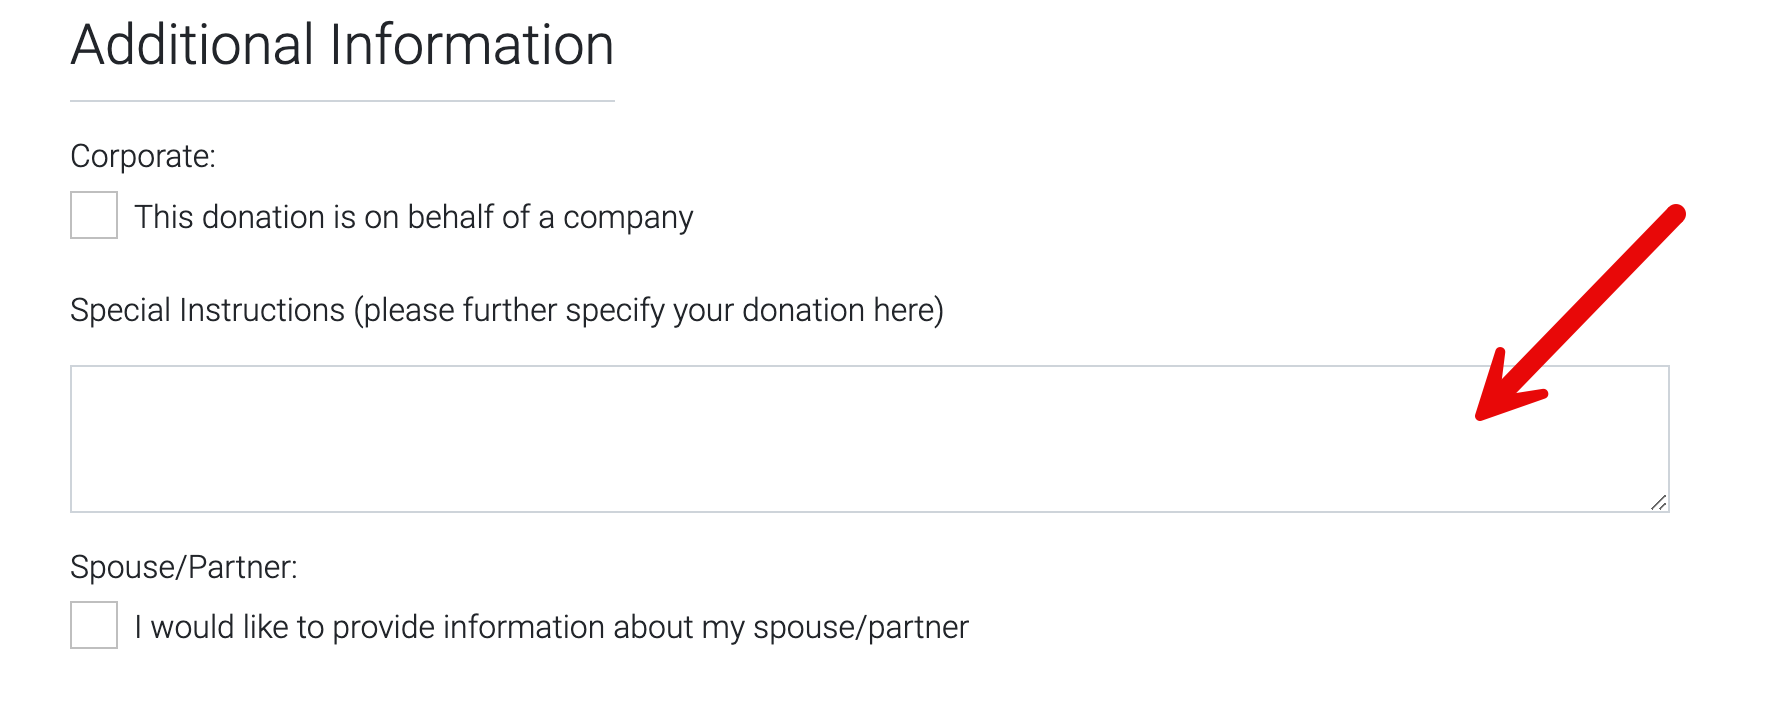Click the text area resize handle
Screen dimensions: 1772x712
(1659, 503)
